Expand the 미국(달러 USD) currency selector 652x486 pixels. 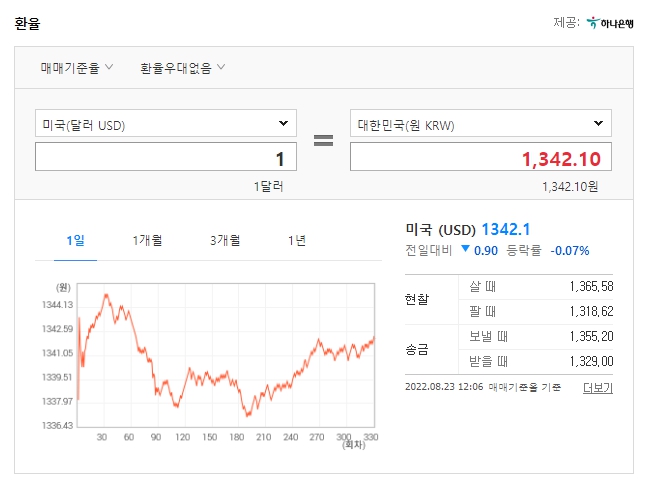point(166,123)
